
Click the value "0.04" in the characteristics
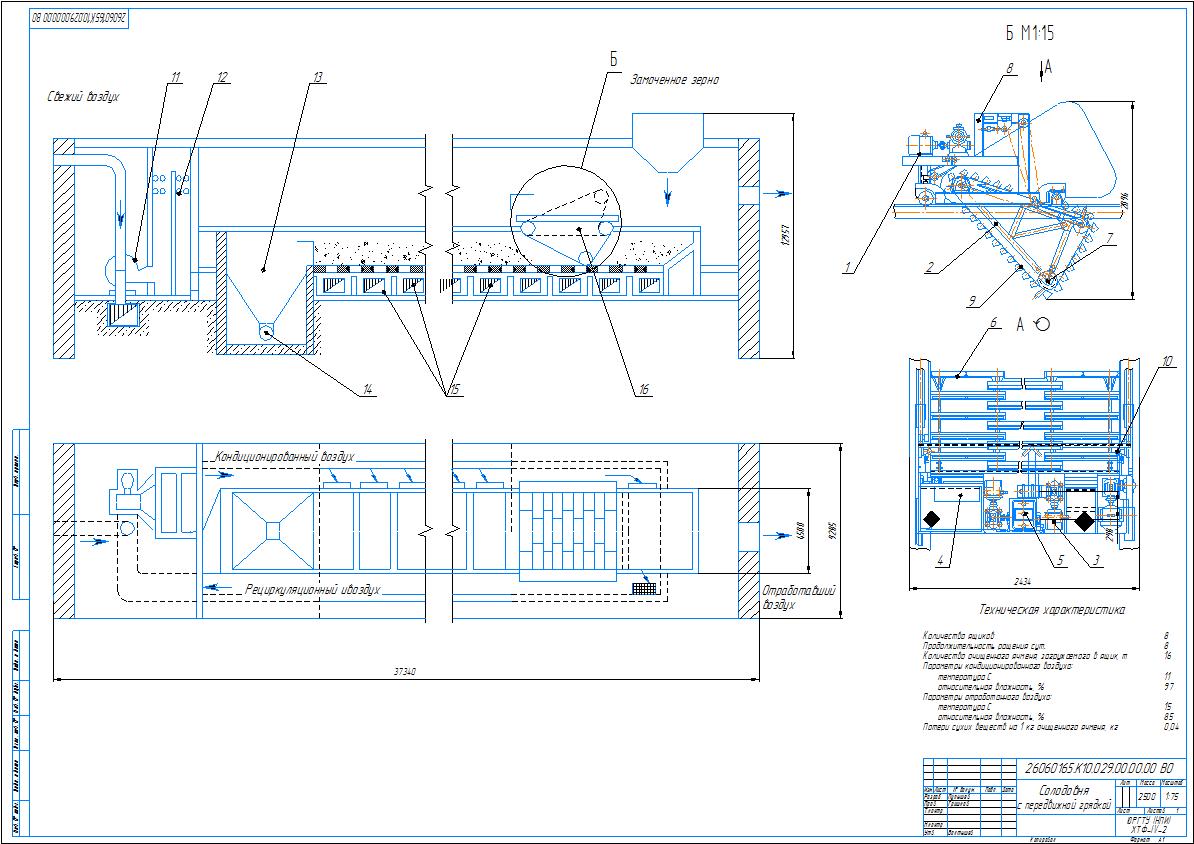tap(1170, 727)
